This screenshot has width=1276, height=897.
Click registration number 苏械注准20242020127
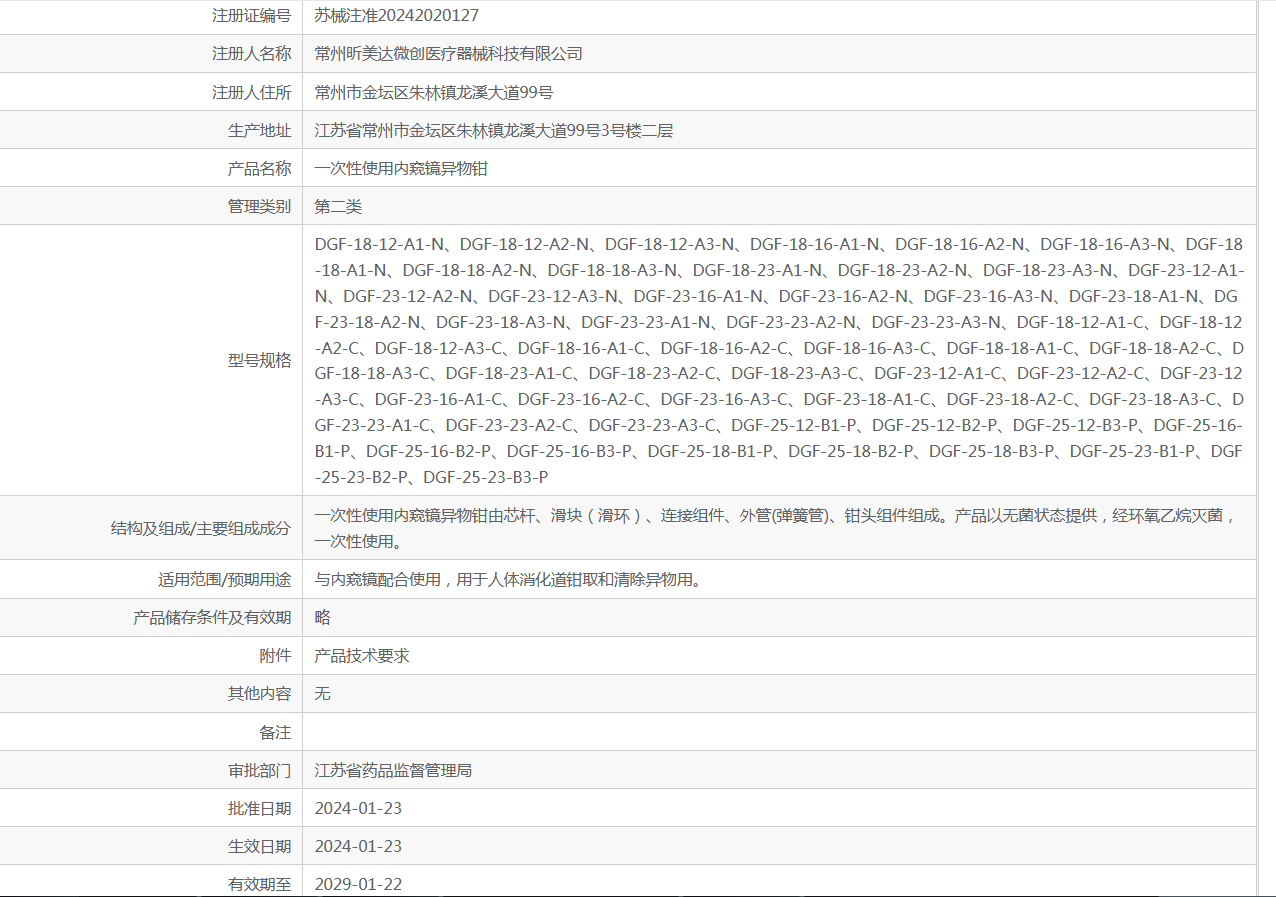(396, 15)
